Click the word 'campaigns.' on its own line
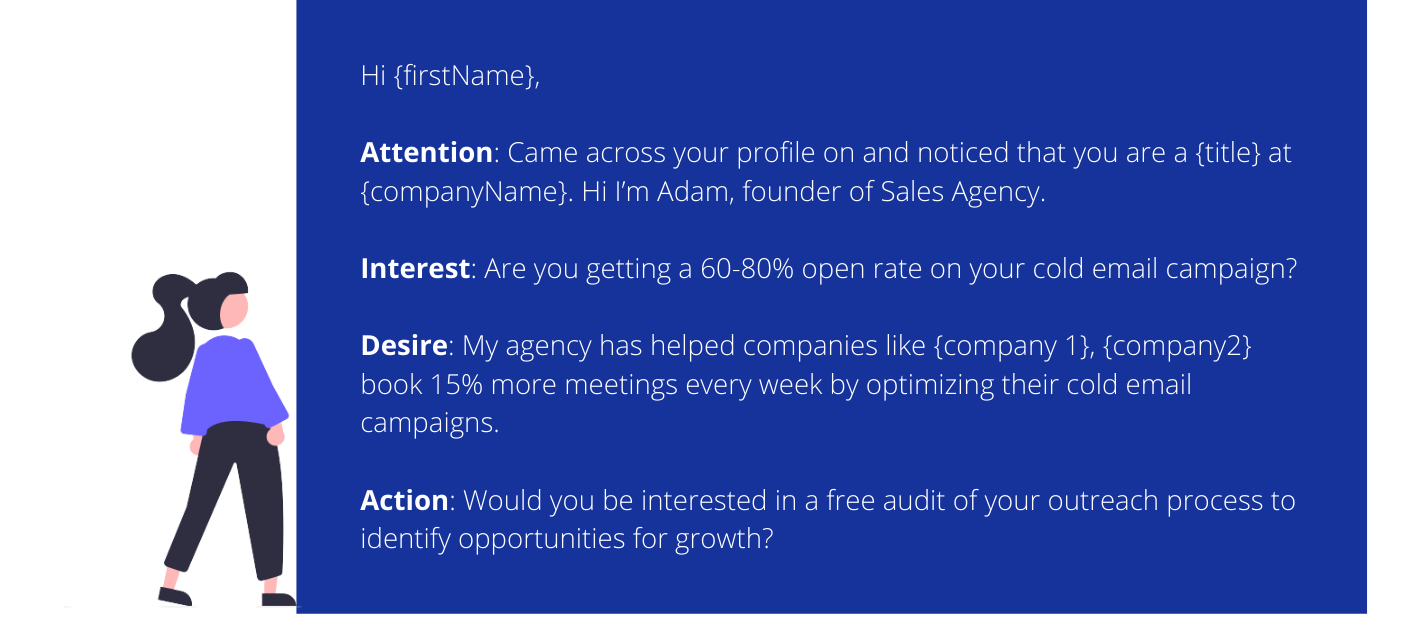1414x620 pixels. pos(429,423)
